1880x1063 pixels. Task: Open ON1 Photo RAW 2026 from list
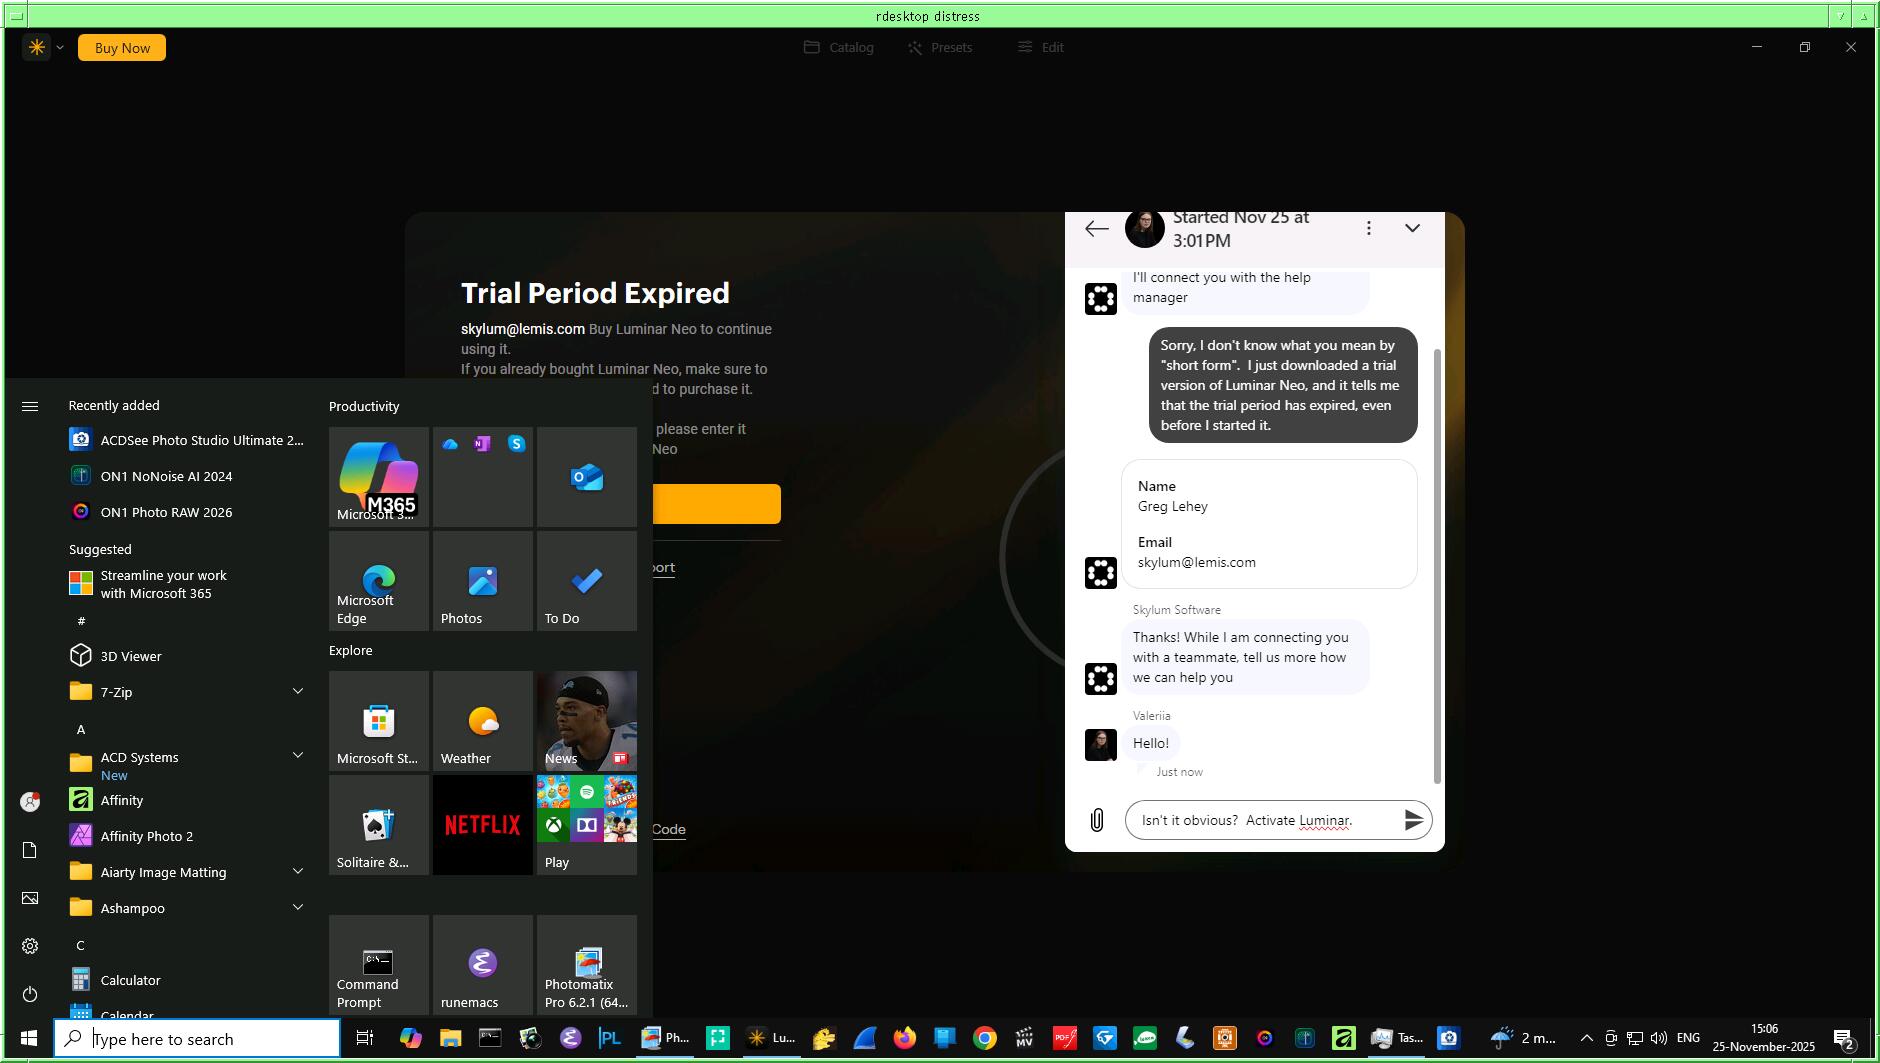[166, 512]
